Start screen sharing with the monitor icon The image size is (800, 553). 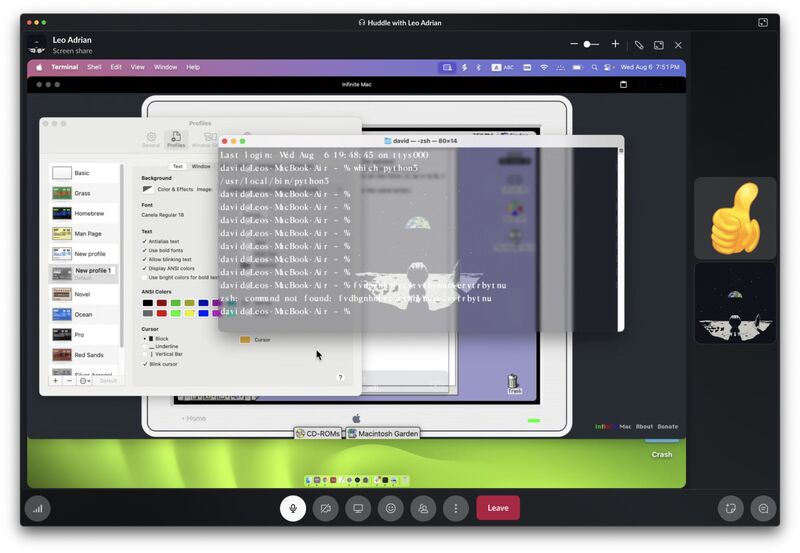click(x=358, y=508)
